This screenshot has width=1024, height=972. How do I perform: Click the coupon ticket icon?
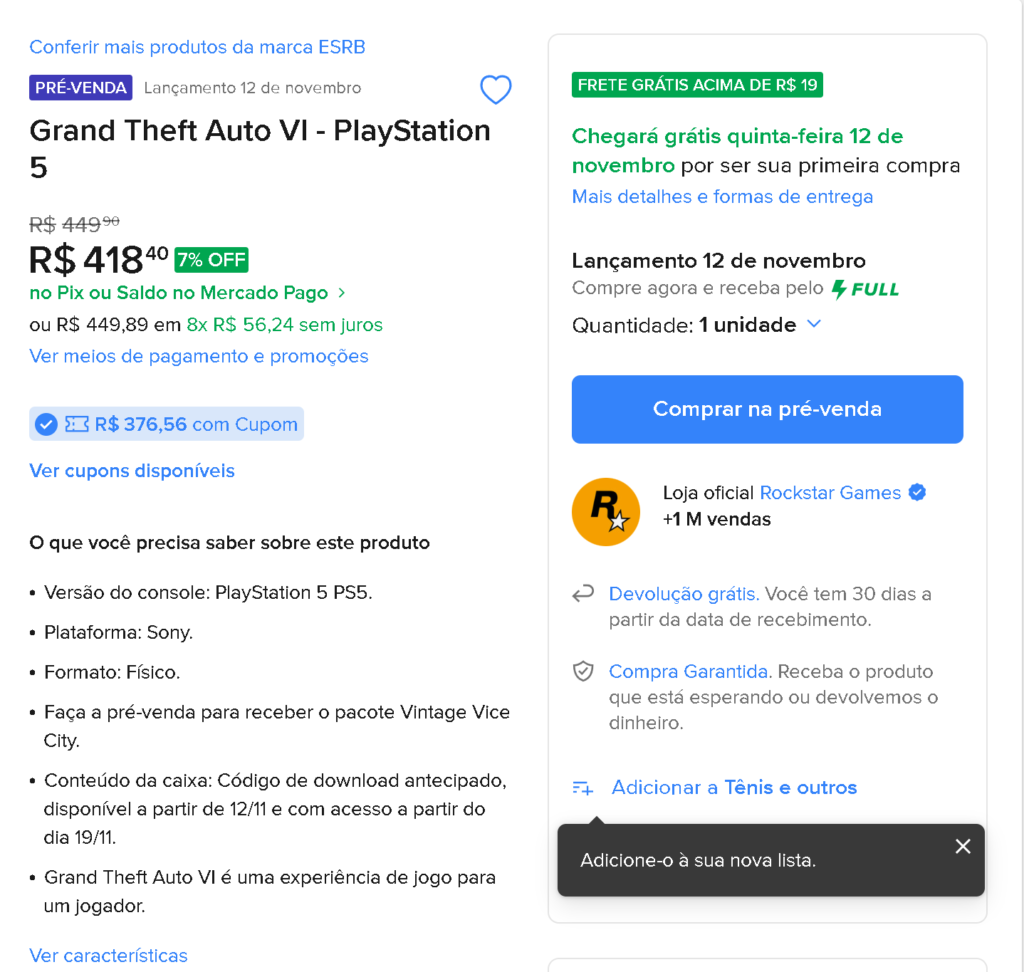pos(76,425)
